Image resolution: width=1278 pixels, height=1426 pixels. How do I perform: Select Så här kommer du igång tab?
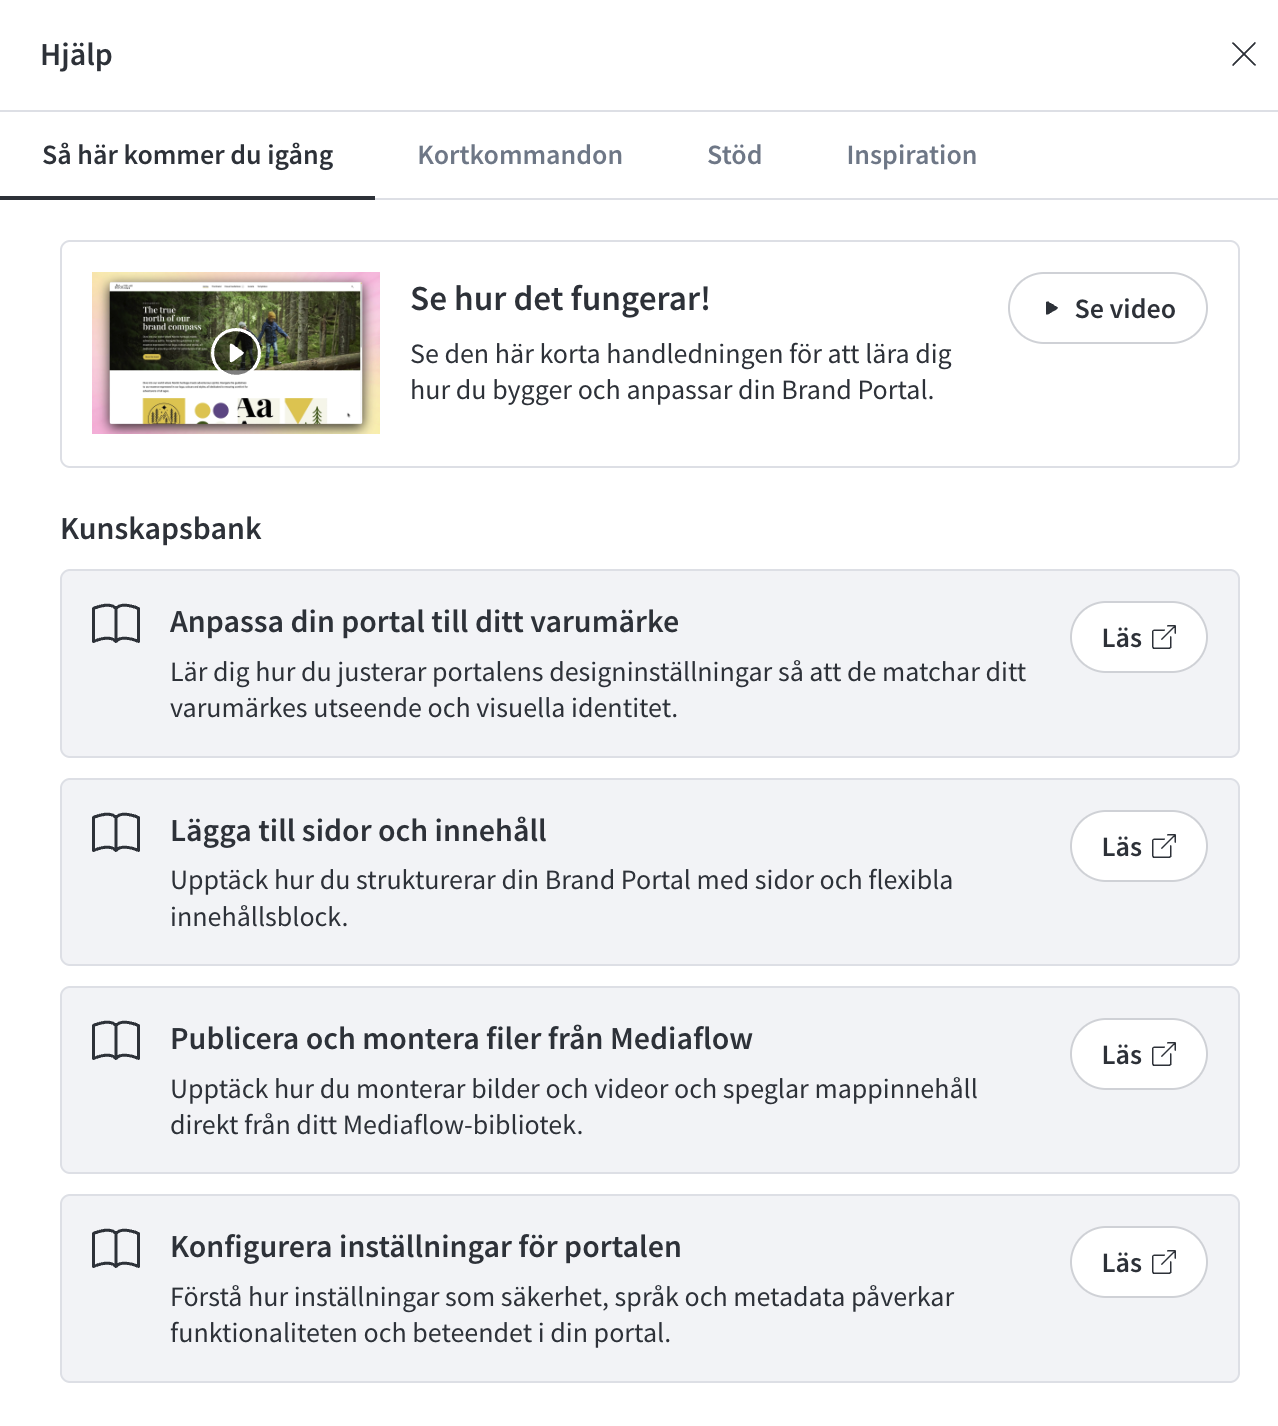tap(188, 155)
